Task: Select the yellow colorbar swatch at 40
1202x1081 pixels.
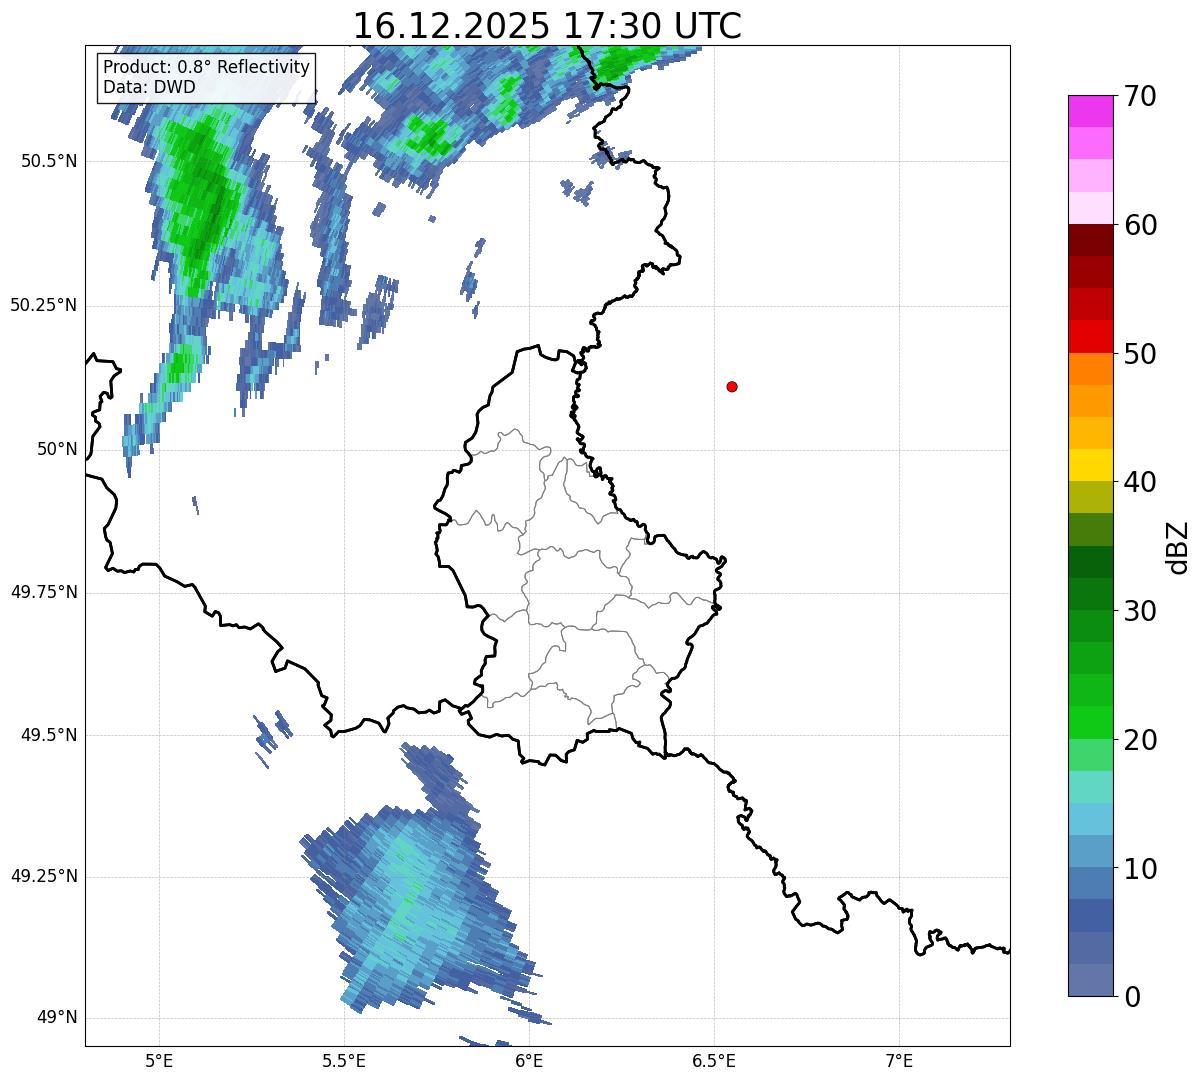Action: point(1090,466)
